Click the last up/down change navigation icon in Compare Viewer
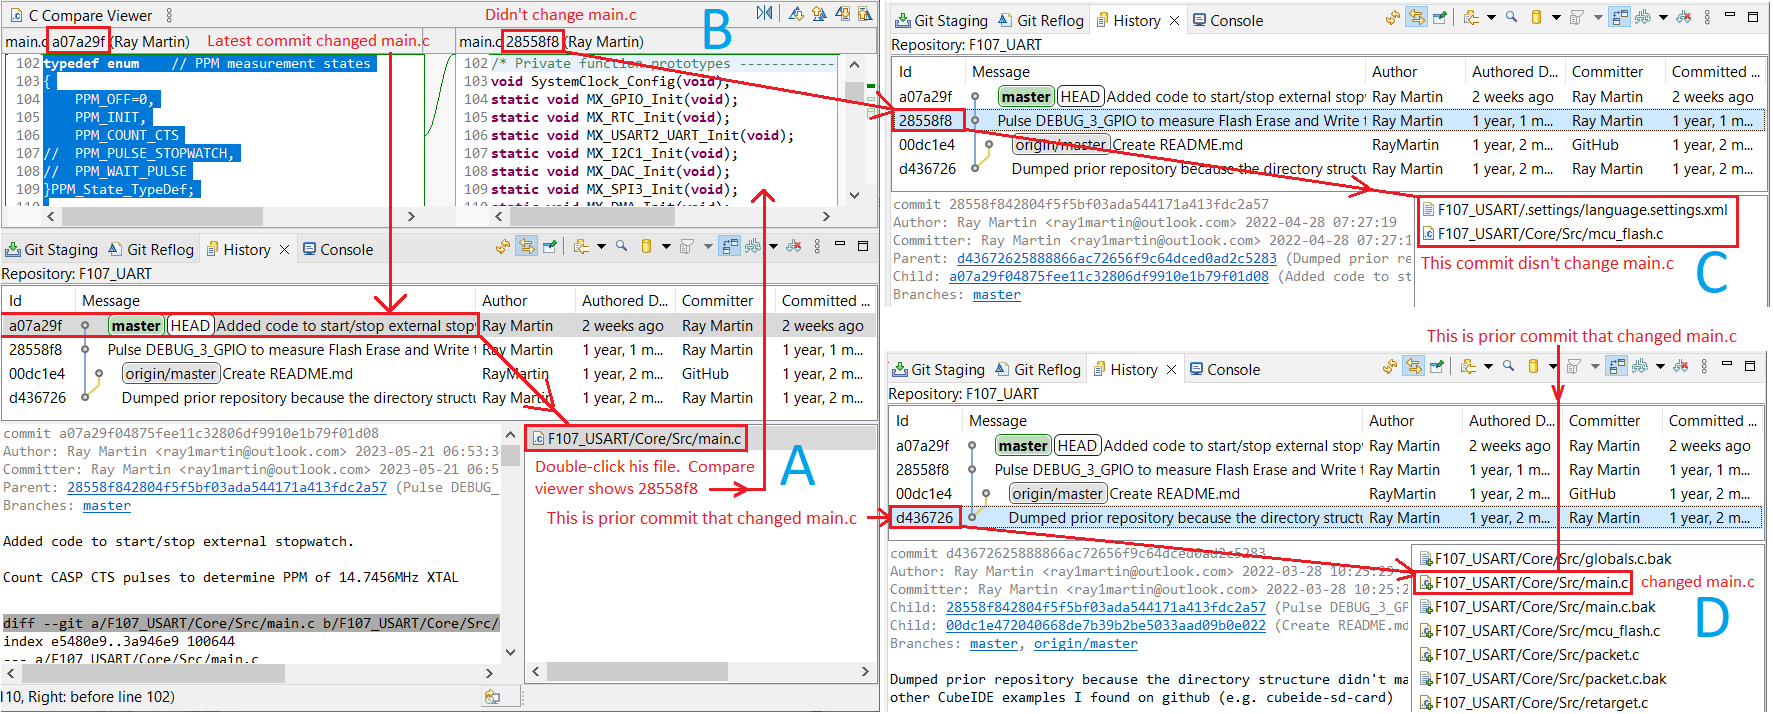1773x714 pixels. (x=865, y=13)
